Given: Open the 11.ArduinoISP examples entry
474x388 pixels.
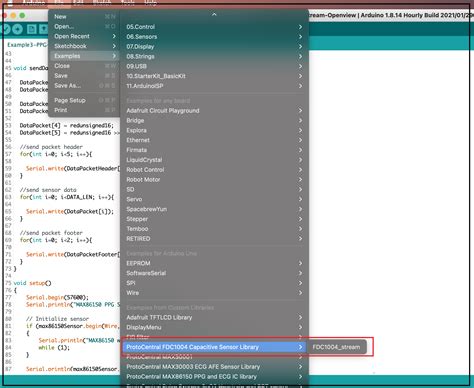Looking at the screenshot, I should [x=214, y=86].
